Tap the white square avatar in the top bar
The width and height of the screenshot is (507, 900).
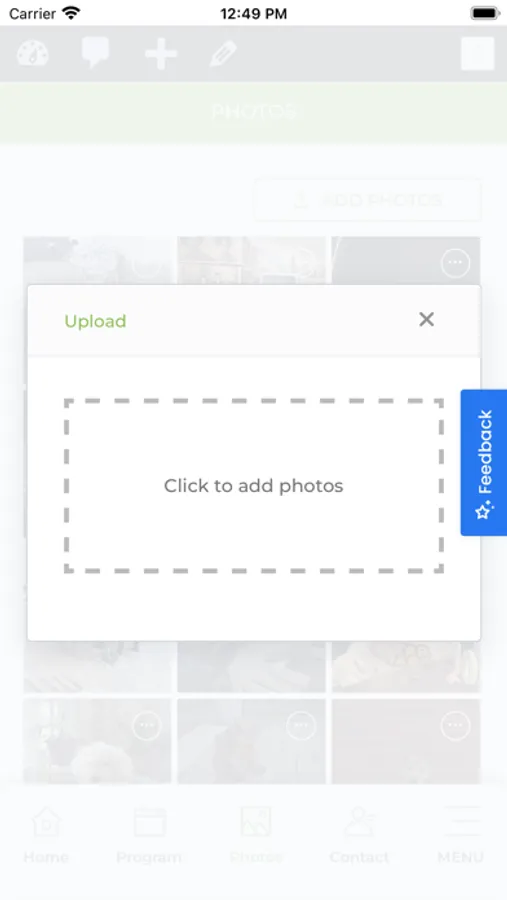point(478,53)
